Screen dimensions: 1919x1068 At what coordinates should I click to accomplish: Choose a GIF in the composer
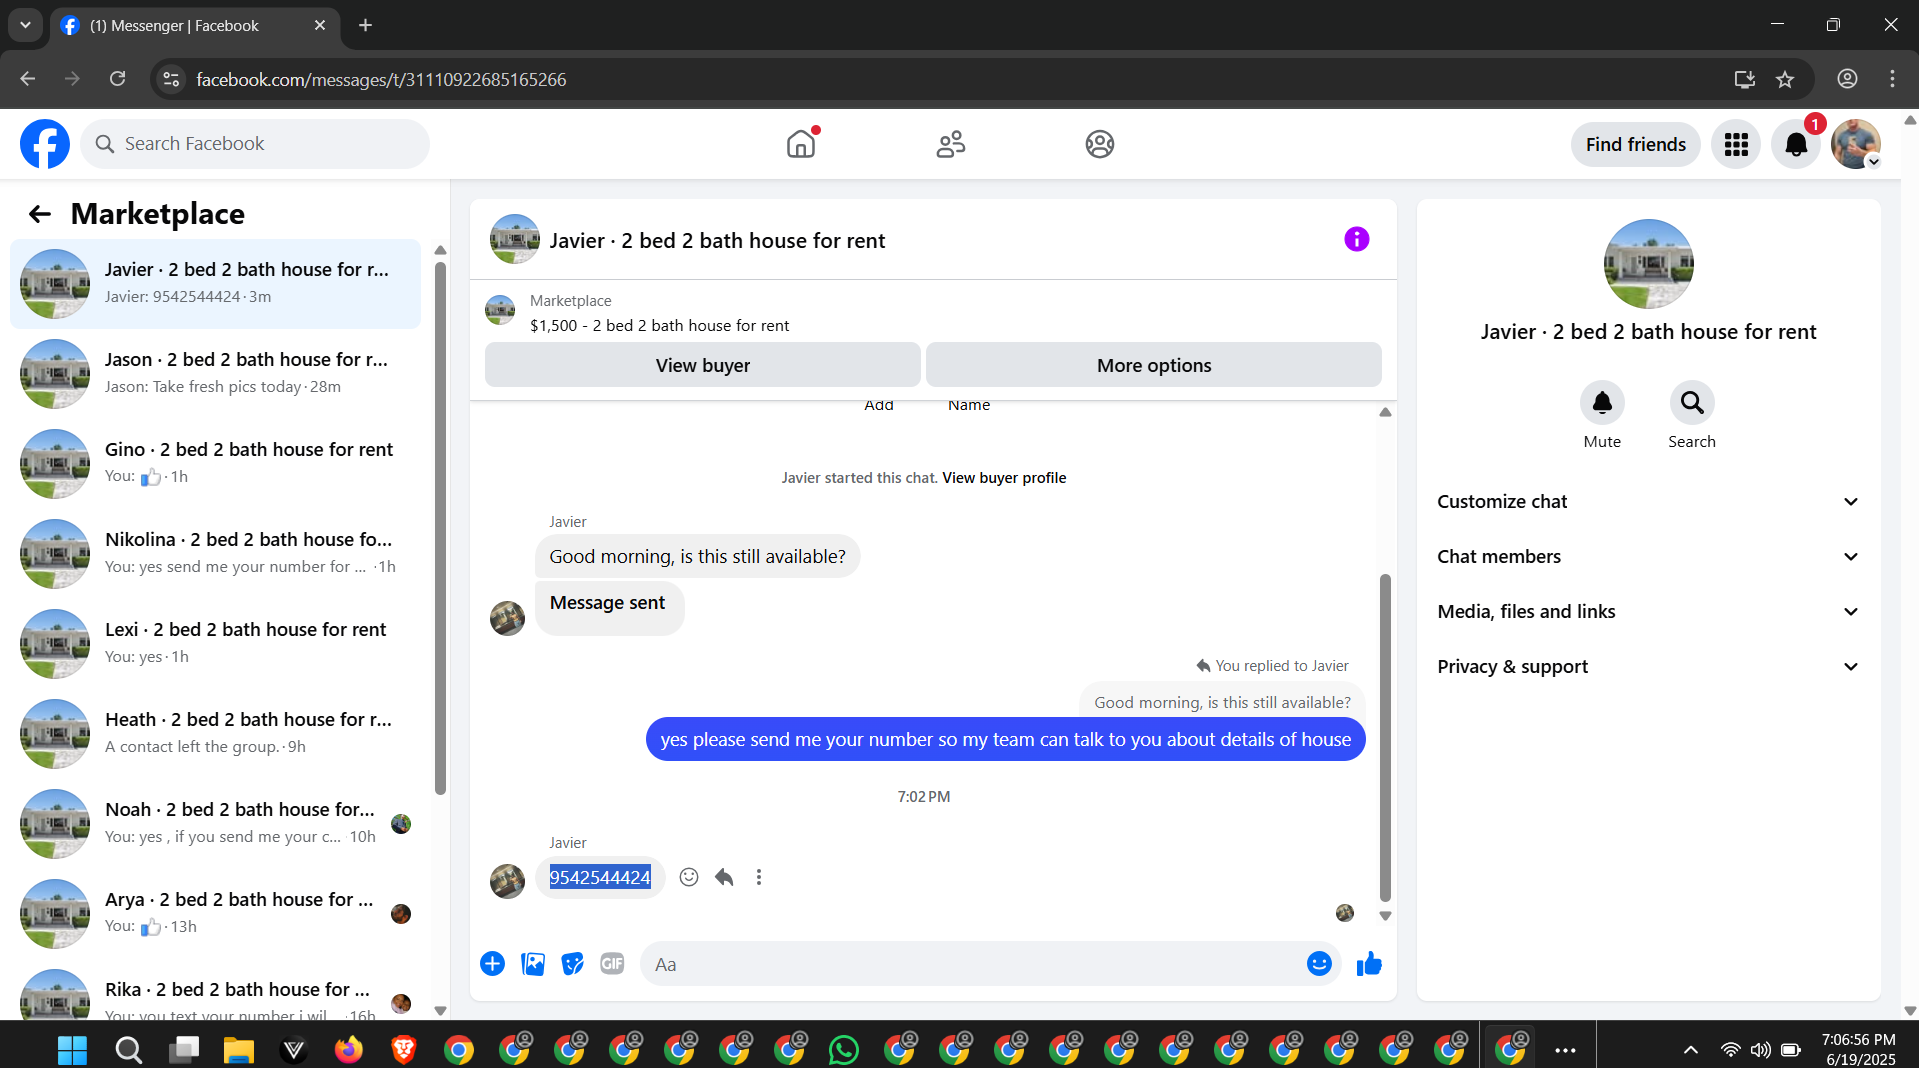pos(612,963)
